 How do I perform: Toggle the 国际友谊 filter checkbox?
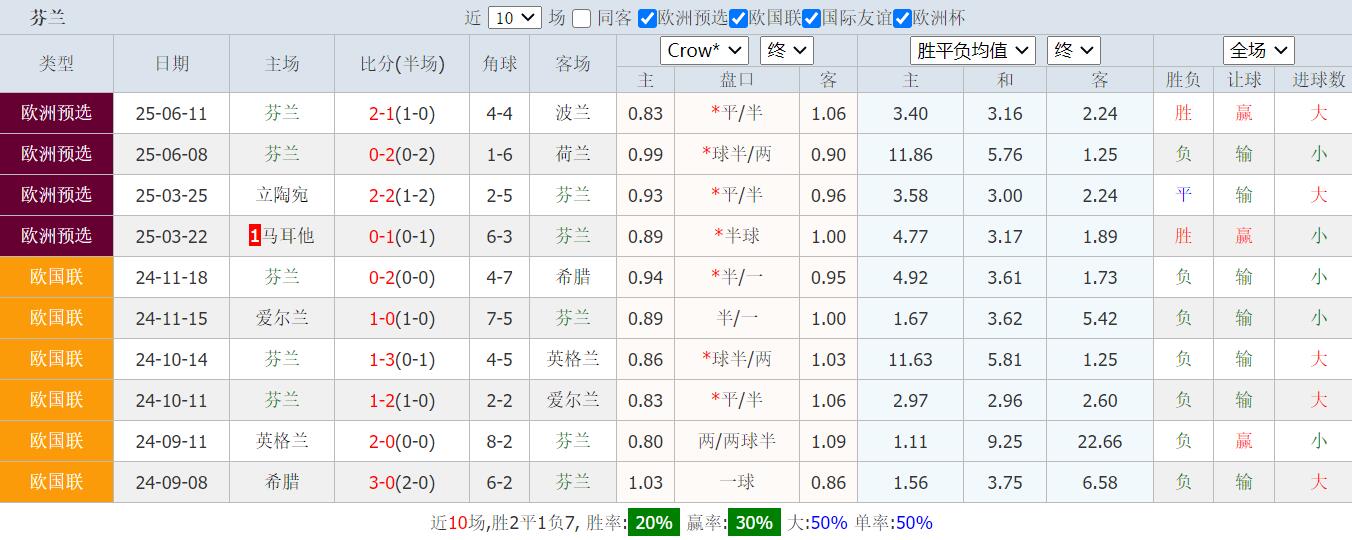coord(812,18)
